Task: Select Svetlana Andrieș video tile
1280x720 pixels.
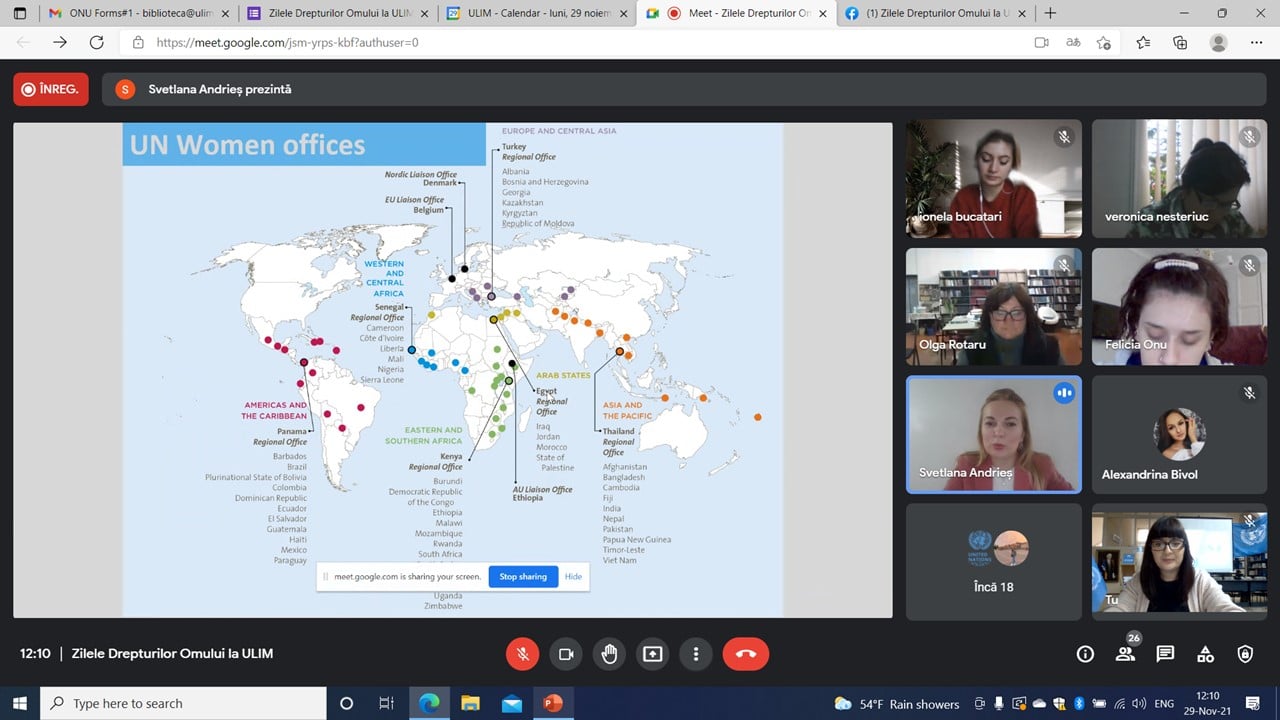Action: (x=994, y=435)
